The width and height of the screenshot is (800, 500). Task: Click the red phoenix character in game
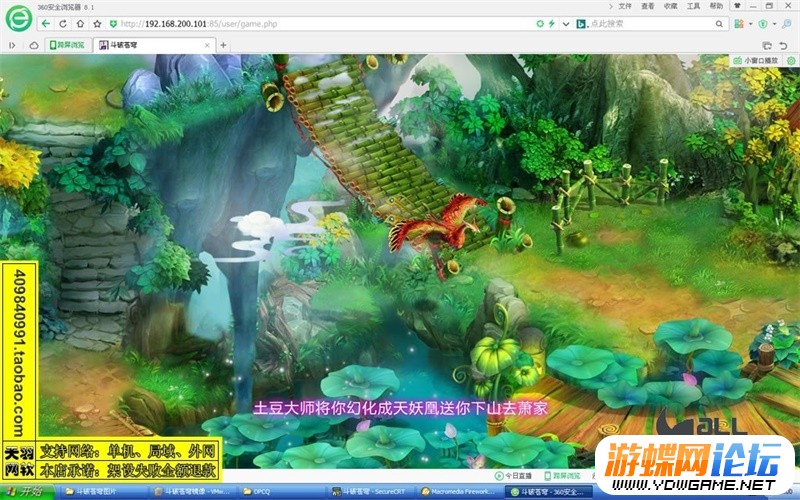click(x=434, y=230)
